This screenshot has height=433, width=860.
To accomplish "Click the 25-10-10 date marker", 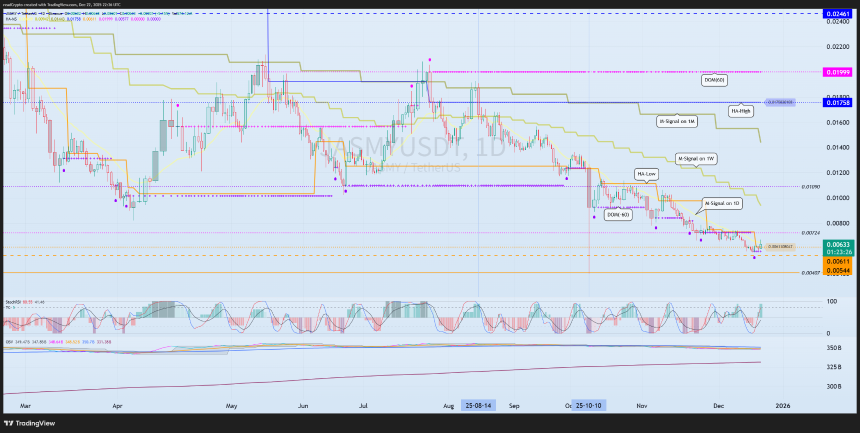I will 590,406.
